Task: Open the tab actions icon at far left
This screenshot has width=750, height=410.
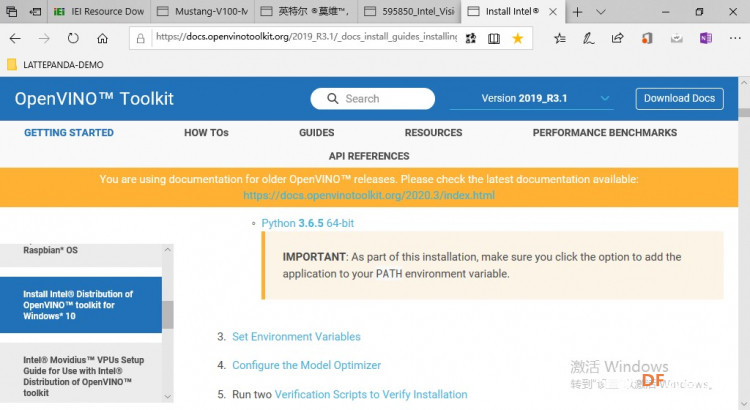Action: (x=11, y=11)
